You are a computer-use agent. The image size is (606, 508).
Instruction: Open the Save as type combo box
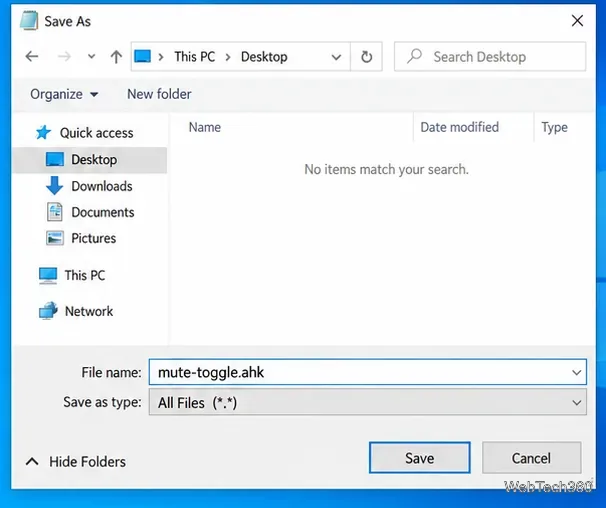(x=368, y=402)
